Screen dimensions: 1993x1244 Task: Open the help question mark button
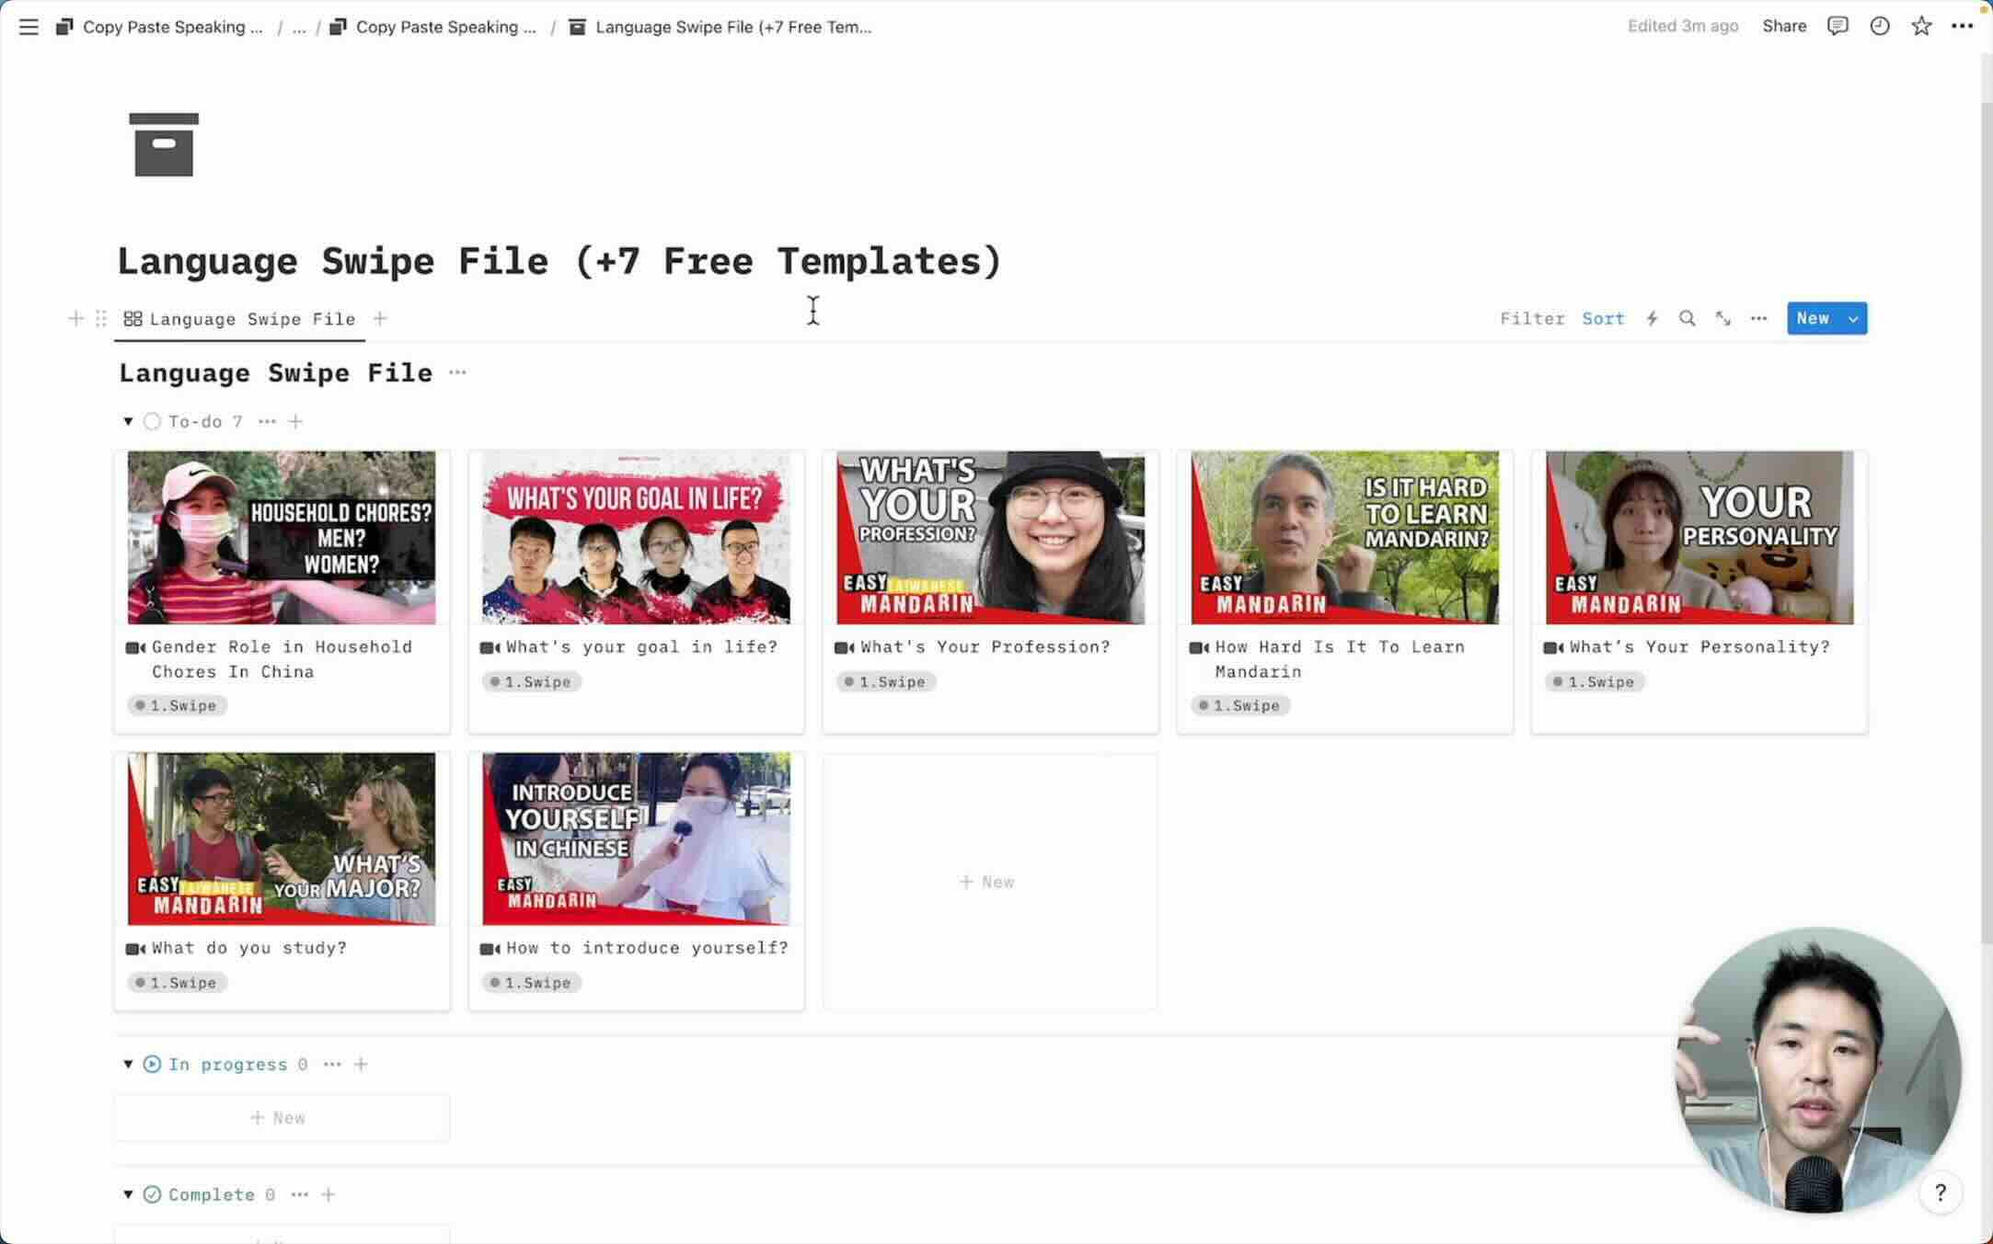coord(1940,1192)
